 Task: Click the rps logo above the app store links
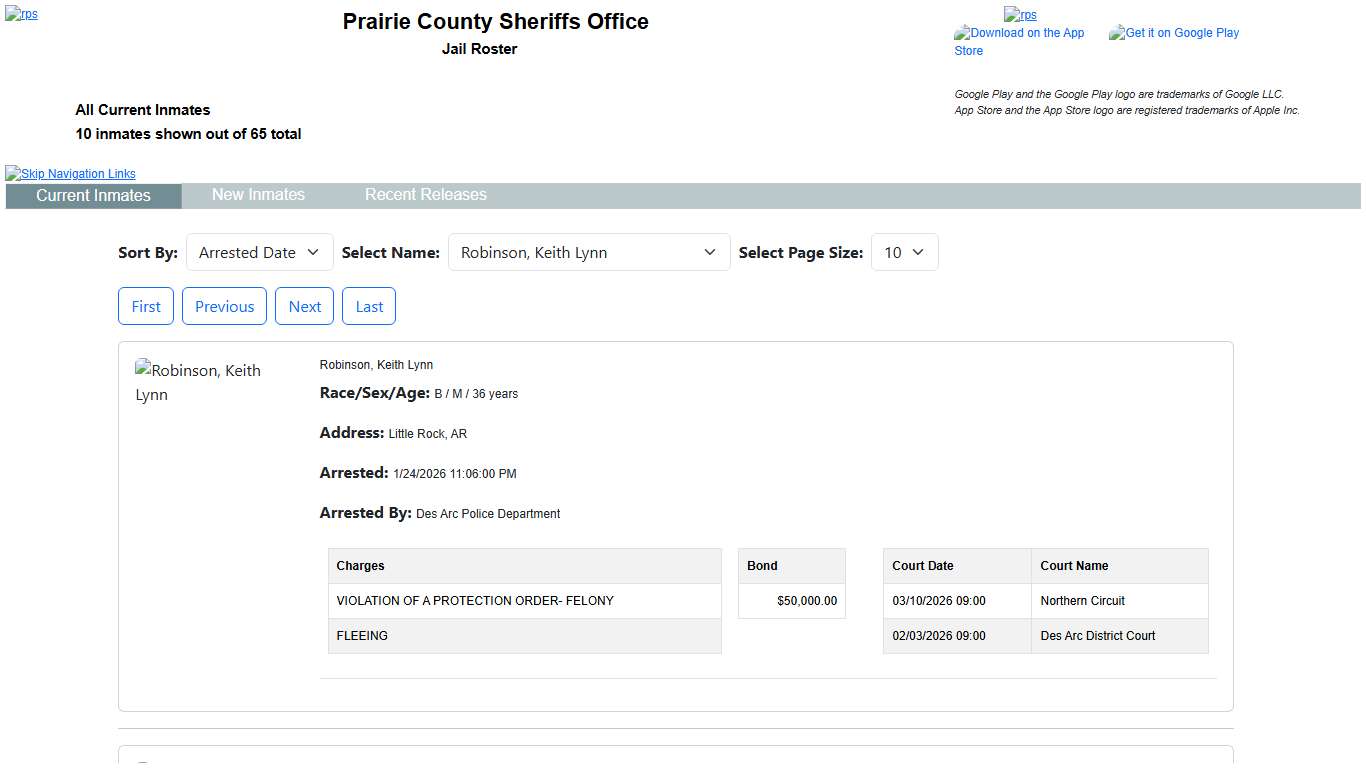[1020, 14]
